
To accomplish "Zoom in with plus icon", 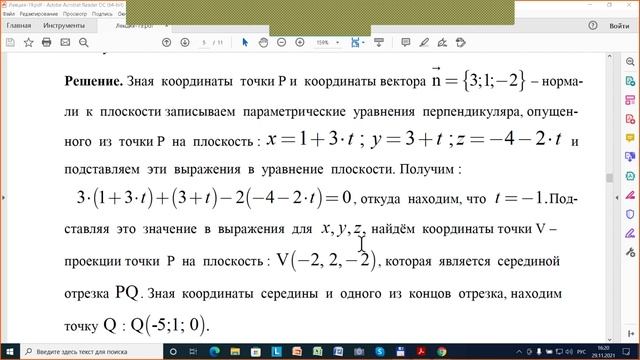I will coord(300,42).
